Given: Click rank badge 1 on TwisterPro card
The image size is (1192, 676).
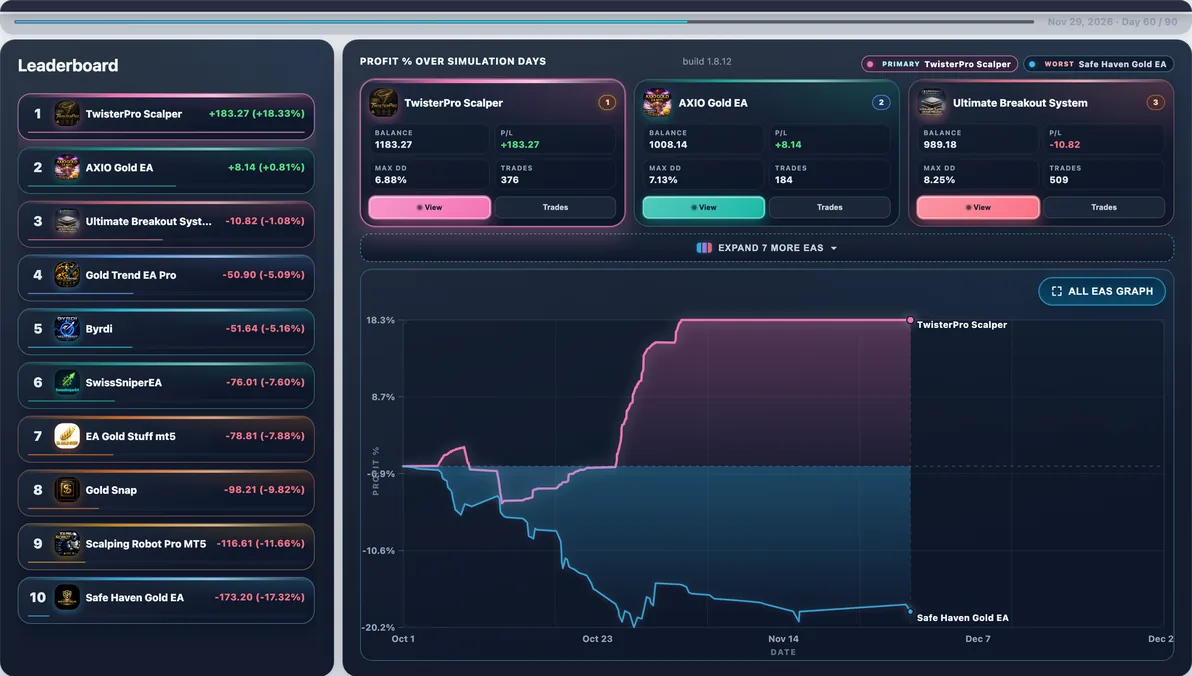Looking at the screenshot, I should pos(607,103).
